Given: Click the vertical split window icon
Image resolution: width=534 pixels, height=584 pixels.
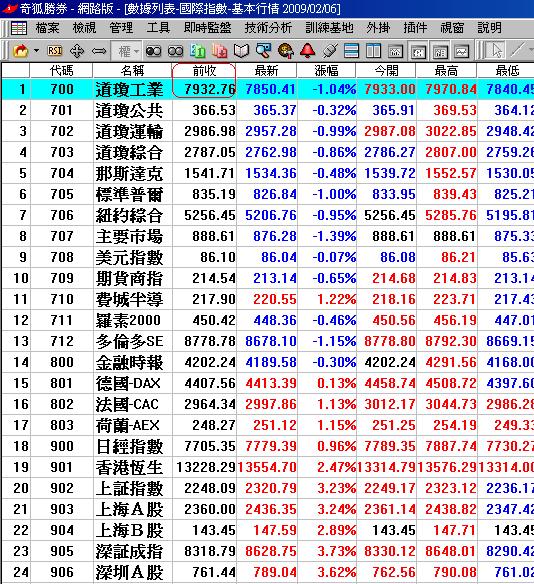Looking at the screenshot, I should click(373, 51).
